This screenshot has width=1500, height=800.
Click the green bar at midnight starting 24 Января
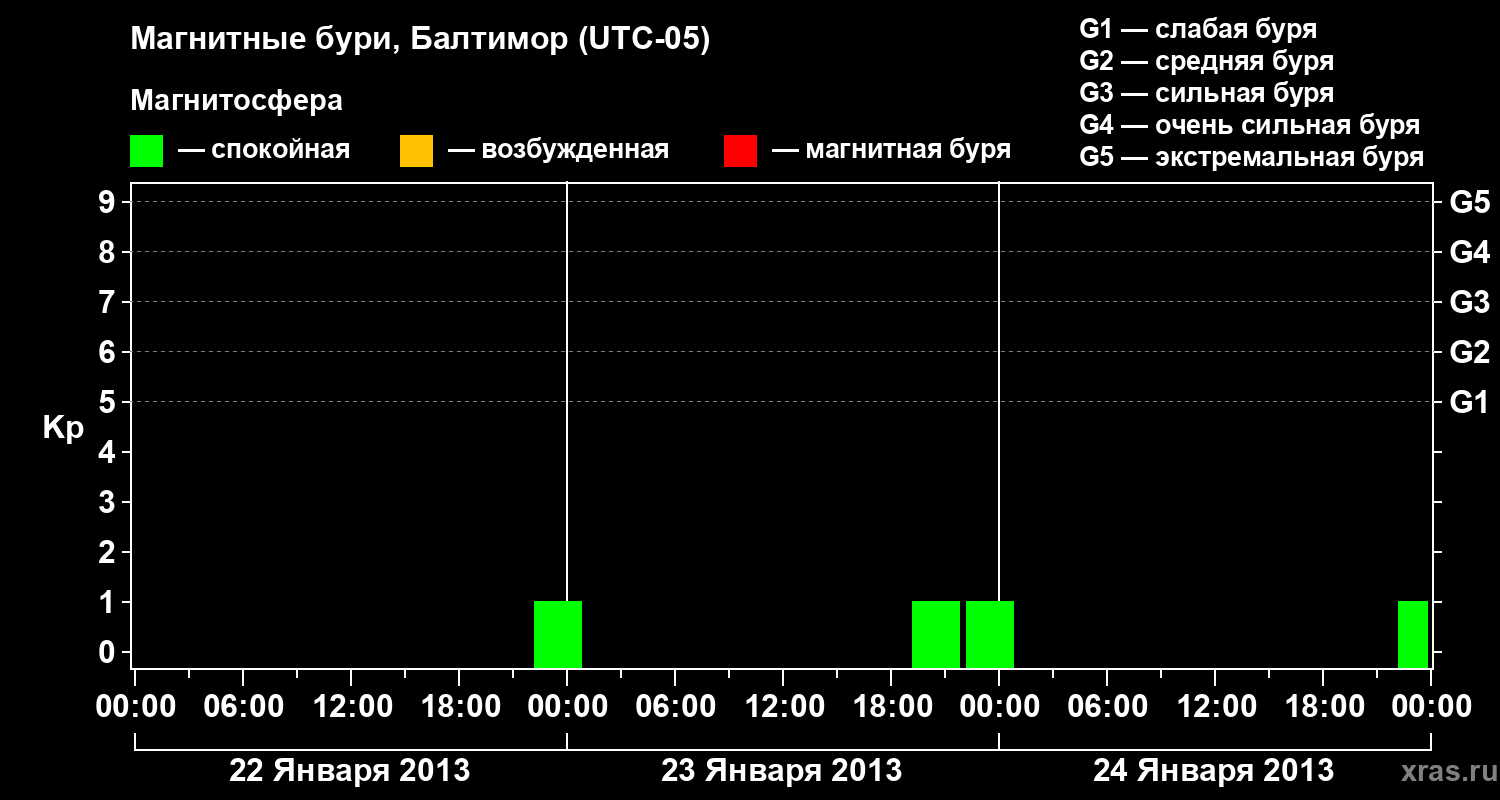(x=990, y=635)
